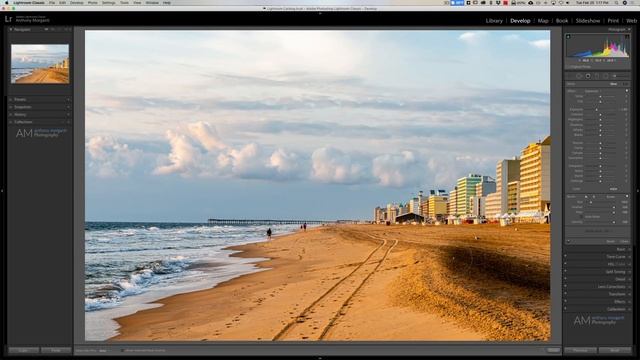Screen dimensions: 640x360
Task: Open the Photo menu in menu bar
Action: pyautogui.click(x=93, y=3)
